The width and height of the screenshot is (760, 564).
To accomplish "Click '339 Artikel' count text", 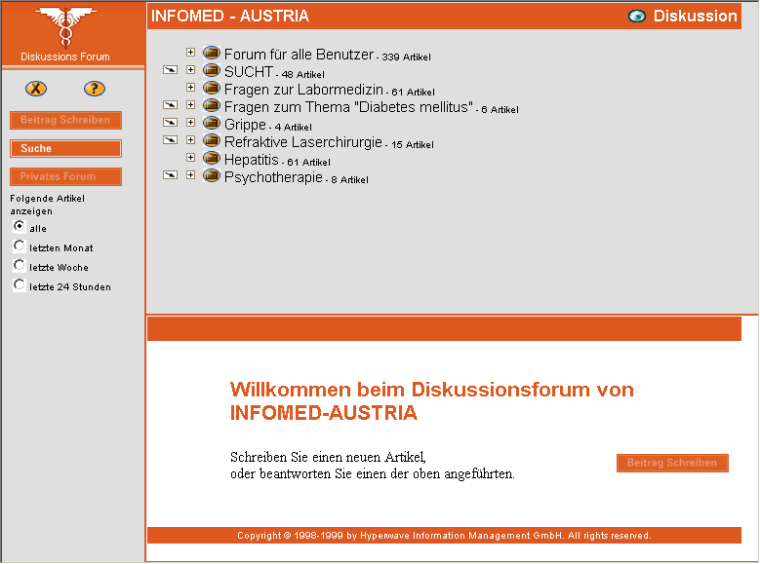I will (x=406, y=57).
